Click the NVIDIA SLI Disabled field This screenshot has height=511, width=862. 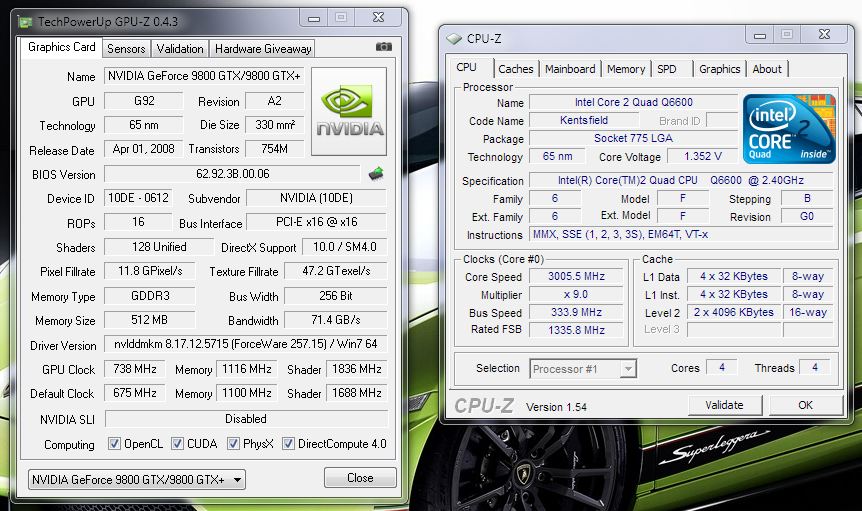(x=246, y=419)
